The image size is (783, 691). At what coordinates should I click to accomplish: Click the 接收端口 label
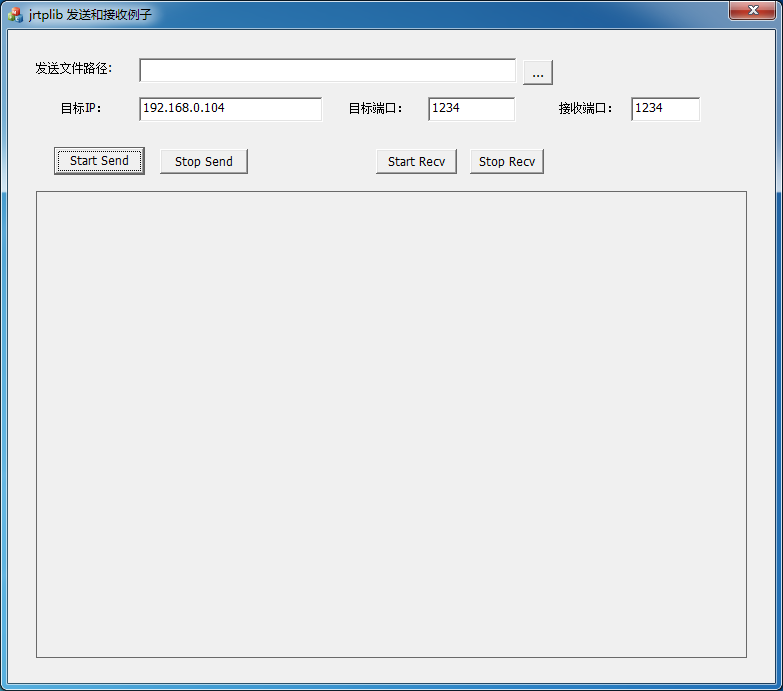[x=585, y=108]
